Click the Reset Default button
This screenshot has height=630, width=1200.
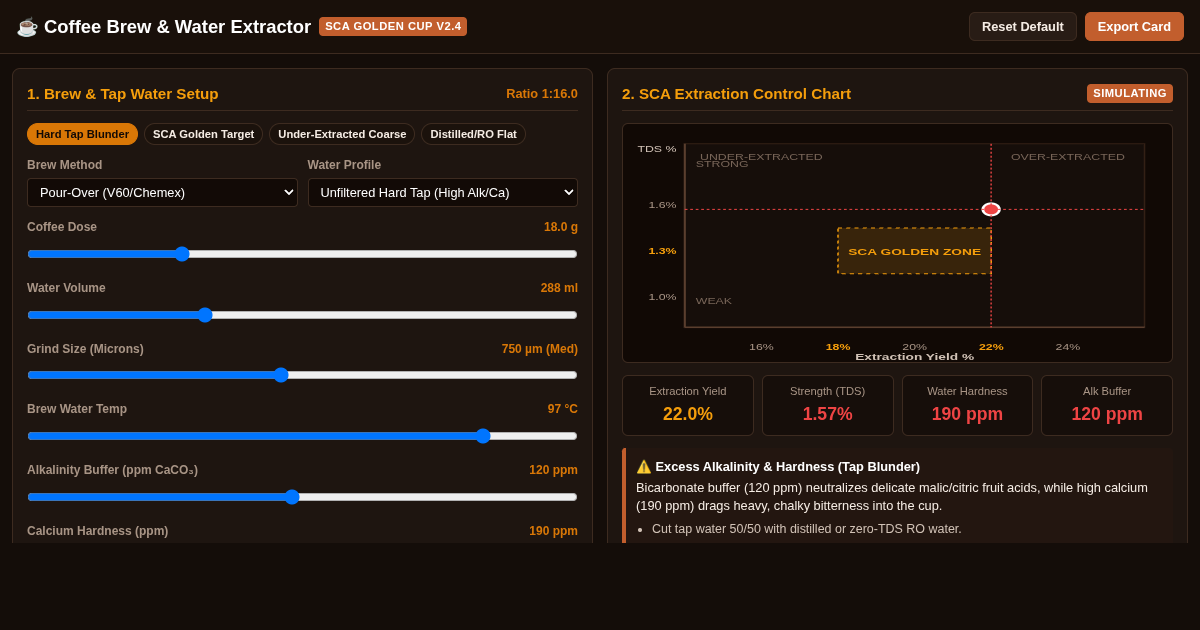pos(1023,27)
